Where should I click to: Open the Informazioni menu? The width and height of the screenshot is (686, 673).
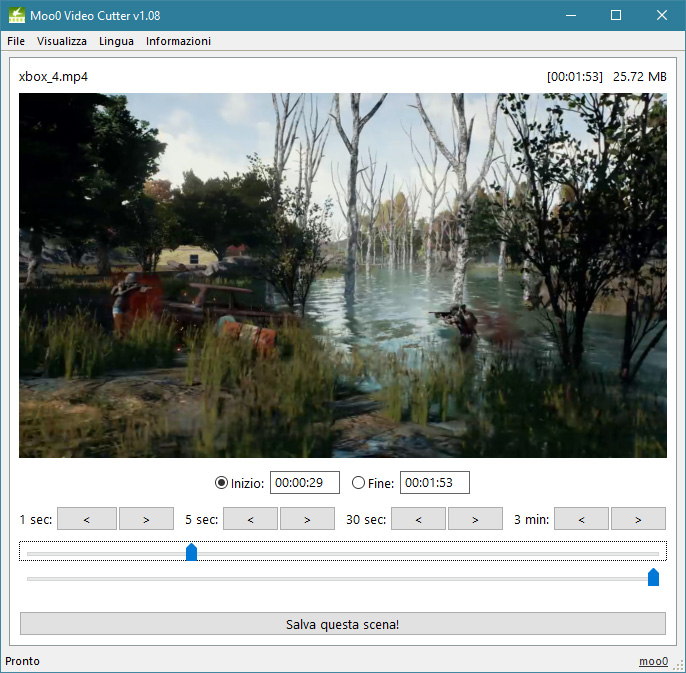click(178, 41)
